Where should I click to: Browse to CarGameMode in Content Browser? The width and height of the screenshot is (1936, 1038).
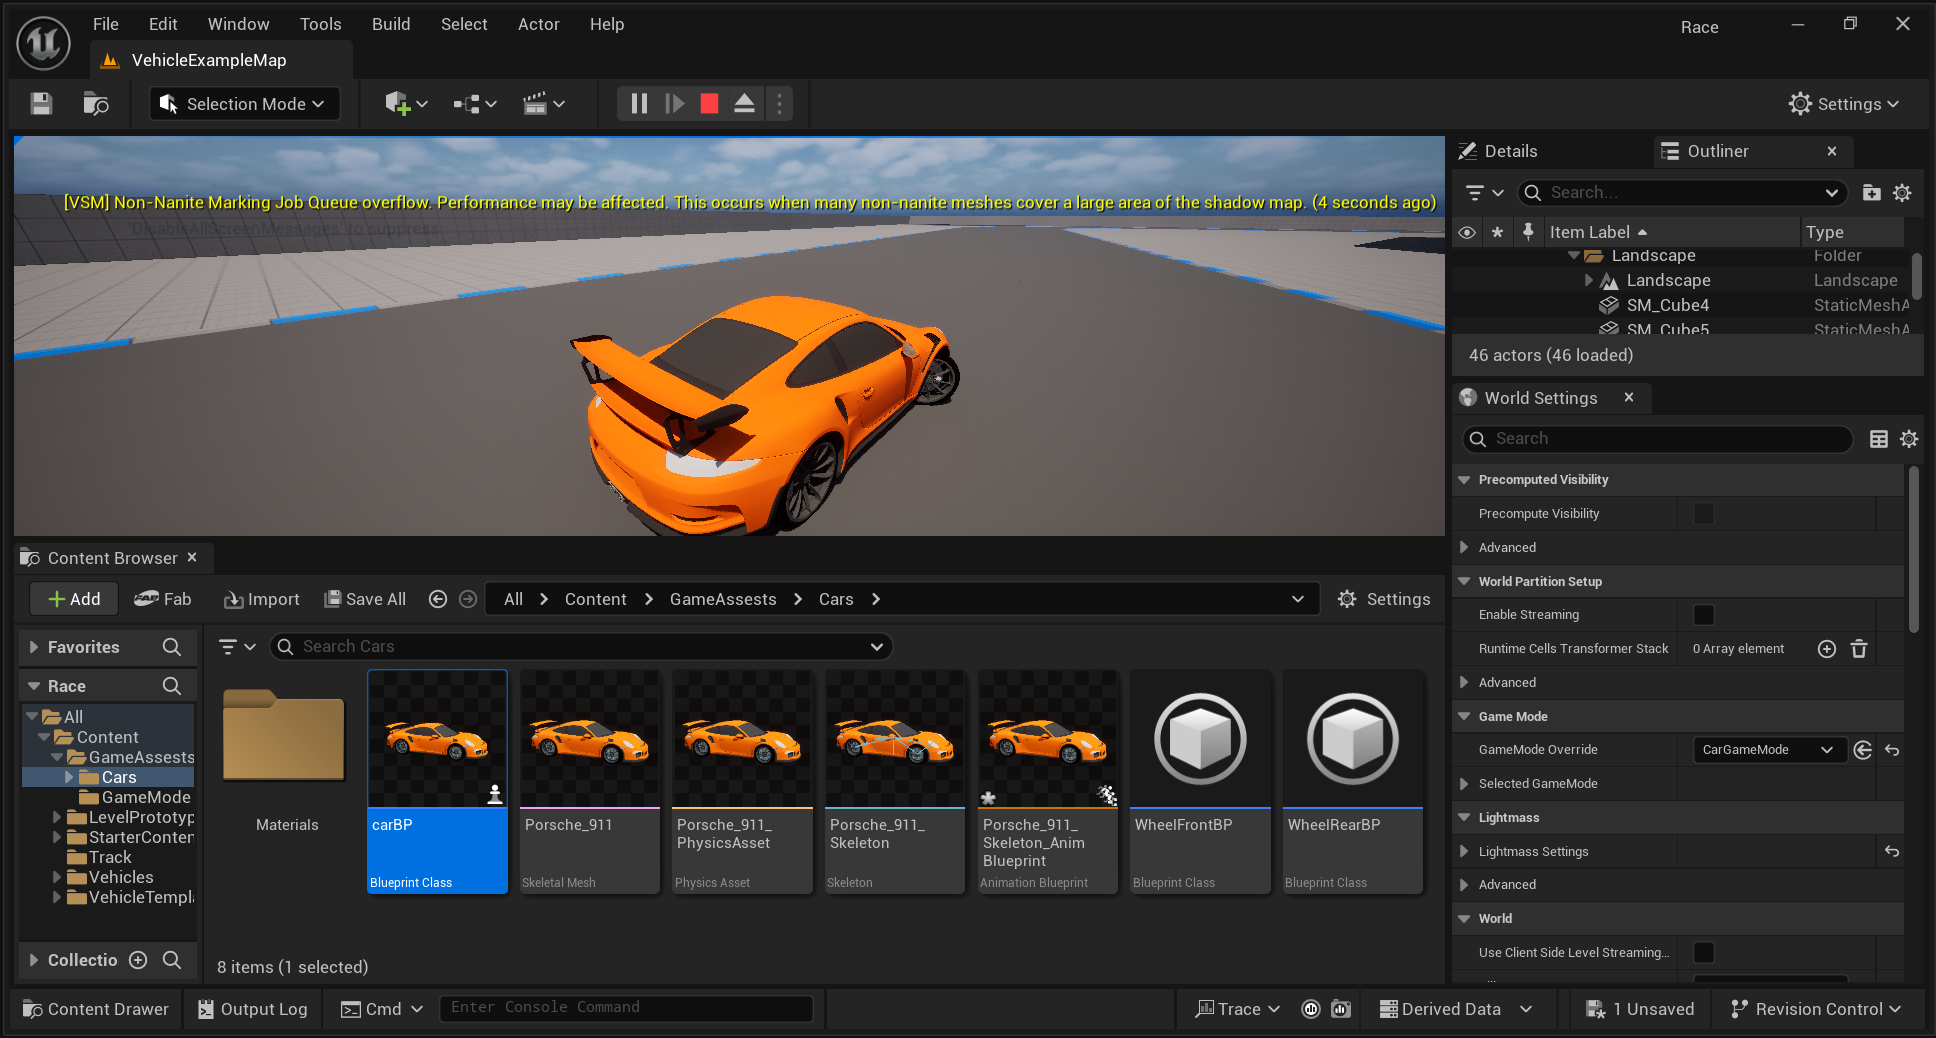tap(1862, 750)
